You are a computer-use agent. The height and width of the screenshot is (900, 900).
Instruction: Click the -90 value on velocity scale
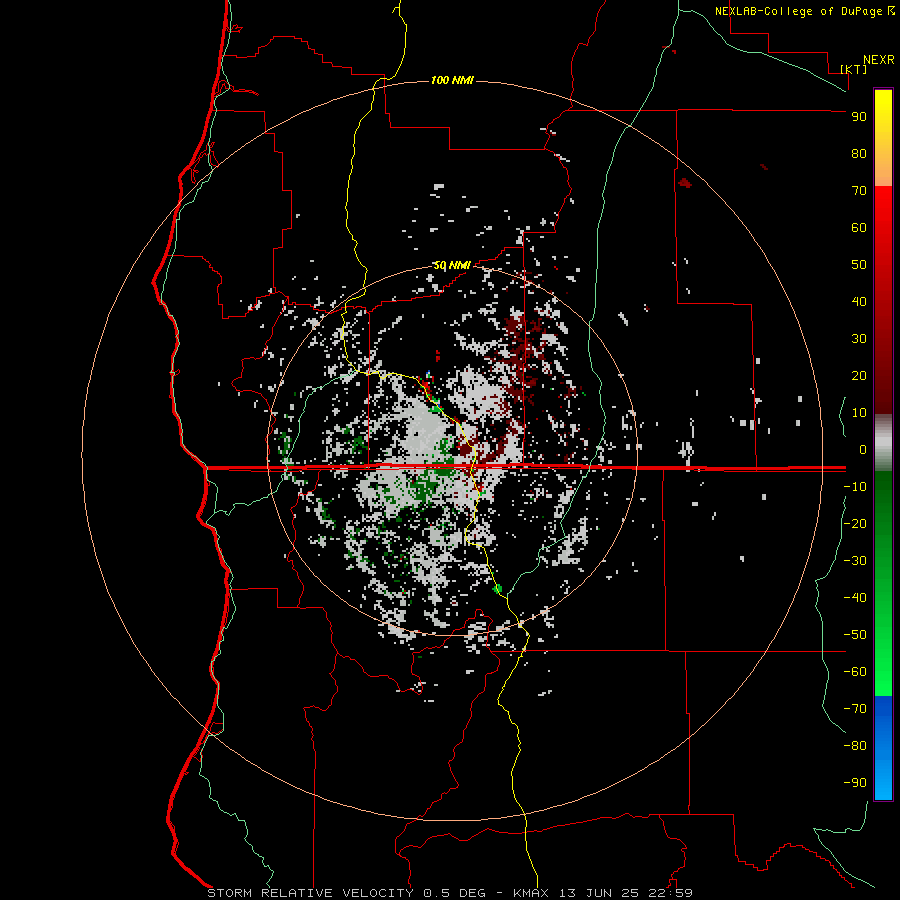point(855,783)
